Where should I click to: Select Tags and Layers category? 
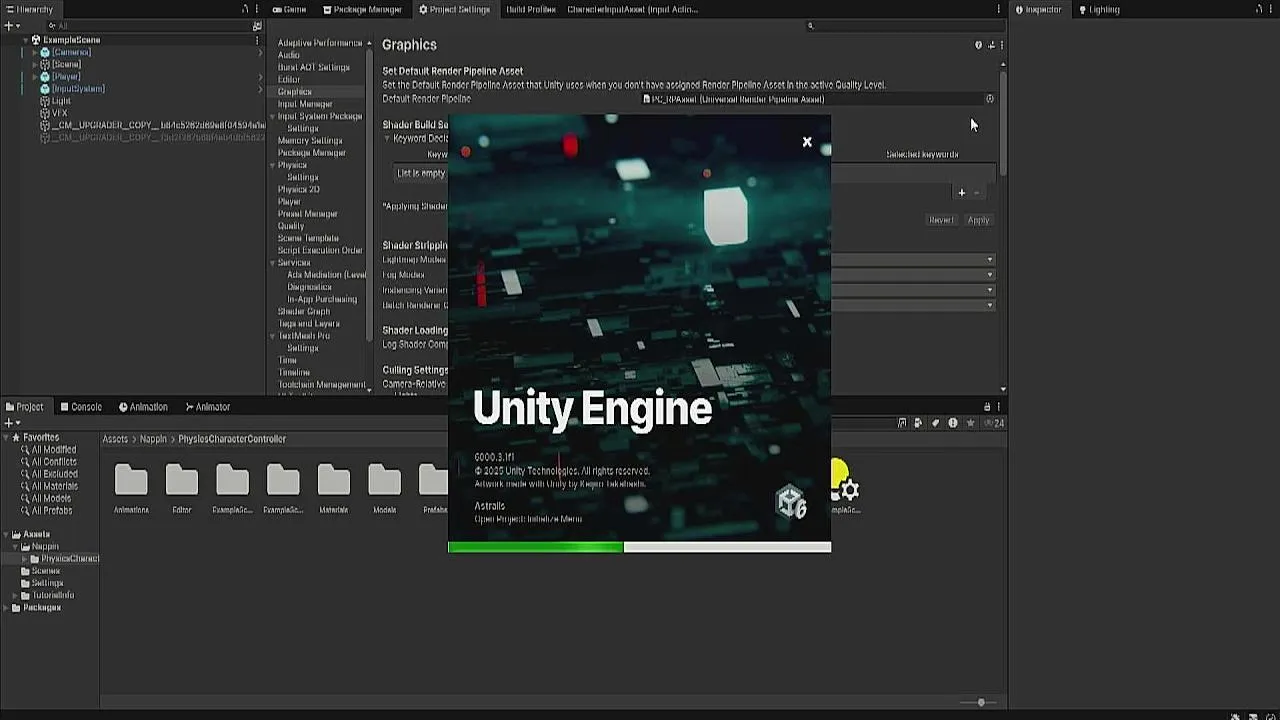click(309, 324)
